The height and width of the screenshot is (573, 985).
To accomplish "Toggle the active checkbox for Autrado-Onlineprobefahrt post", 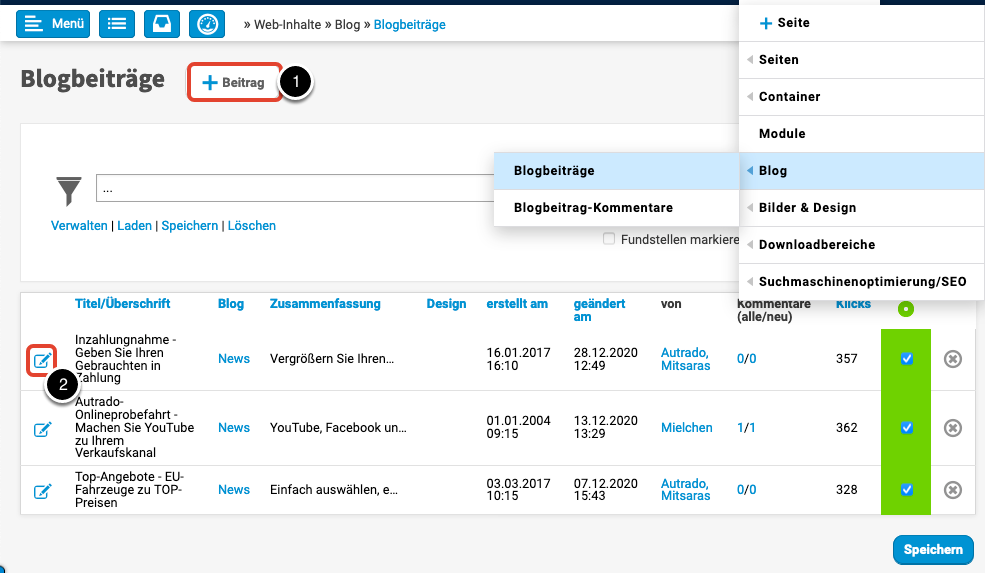I will 907,428.
